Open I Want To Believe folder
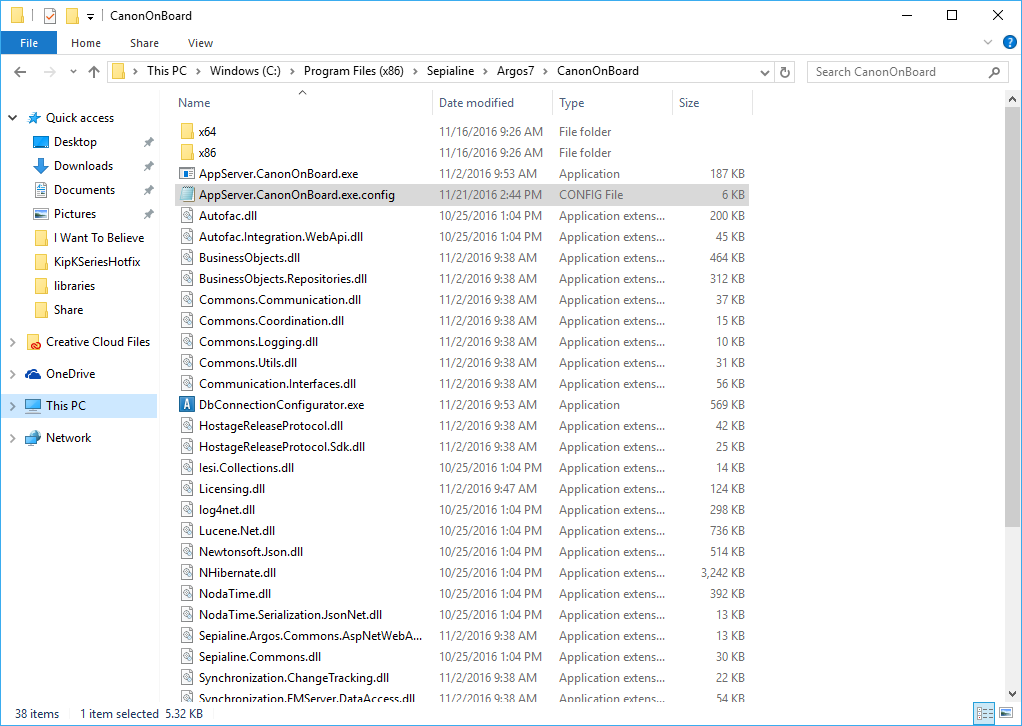 [98, 238]
